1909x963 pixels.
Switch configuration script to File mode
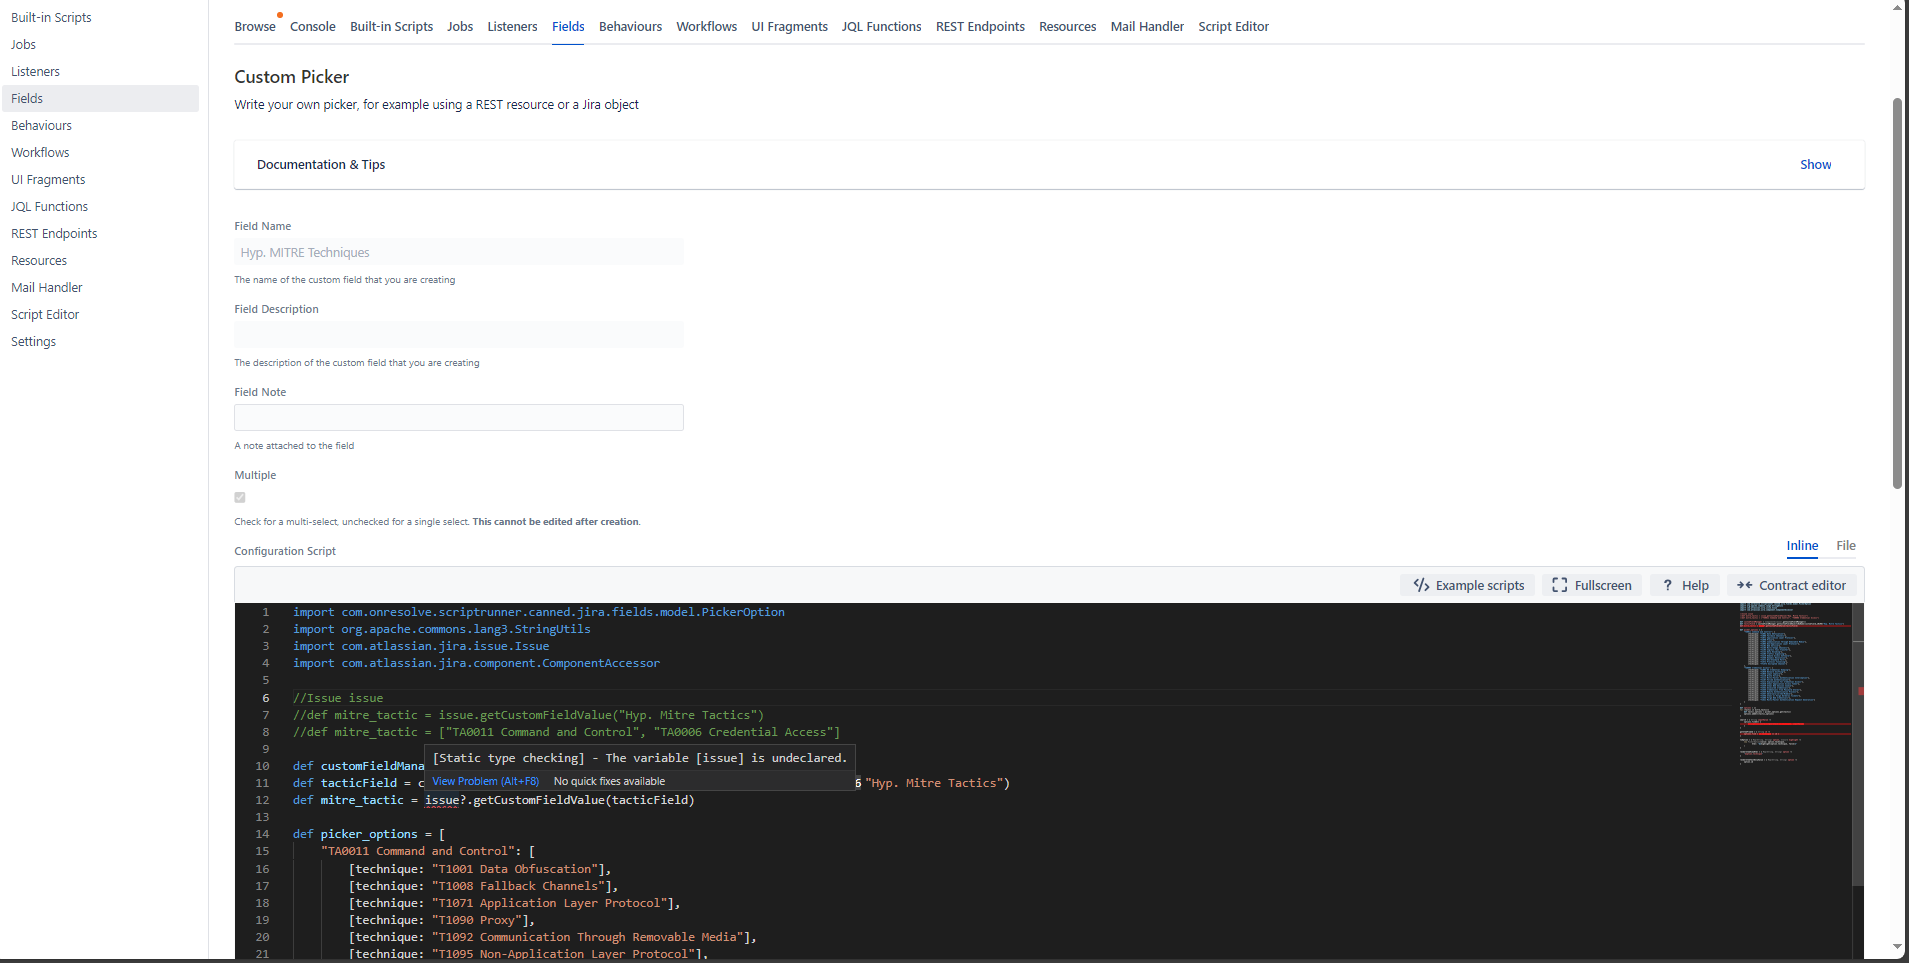1845,547
